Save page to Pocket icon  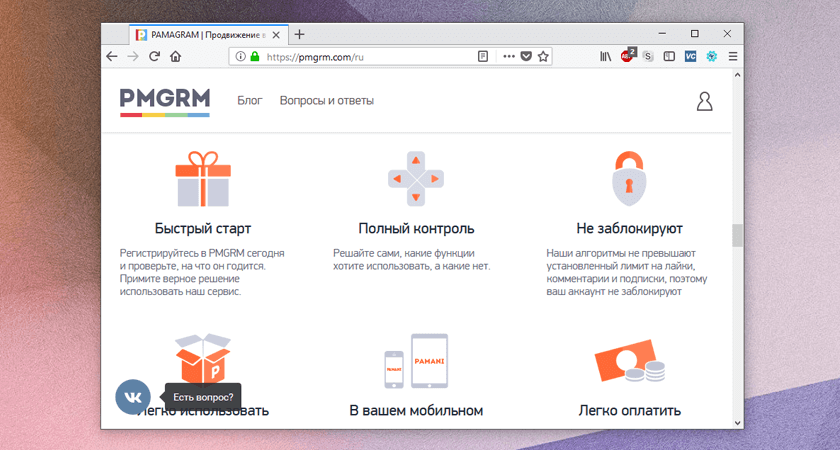click(x=526, y=56)
